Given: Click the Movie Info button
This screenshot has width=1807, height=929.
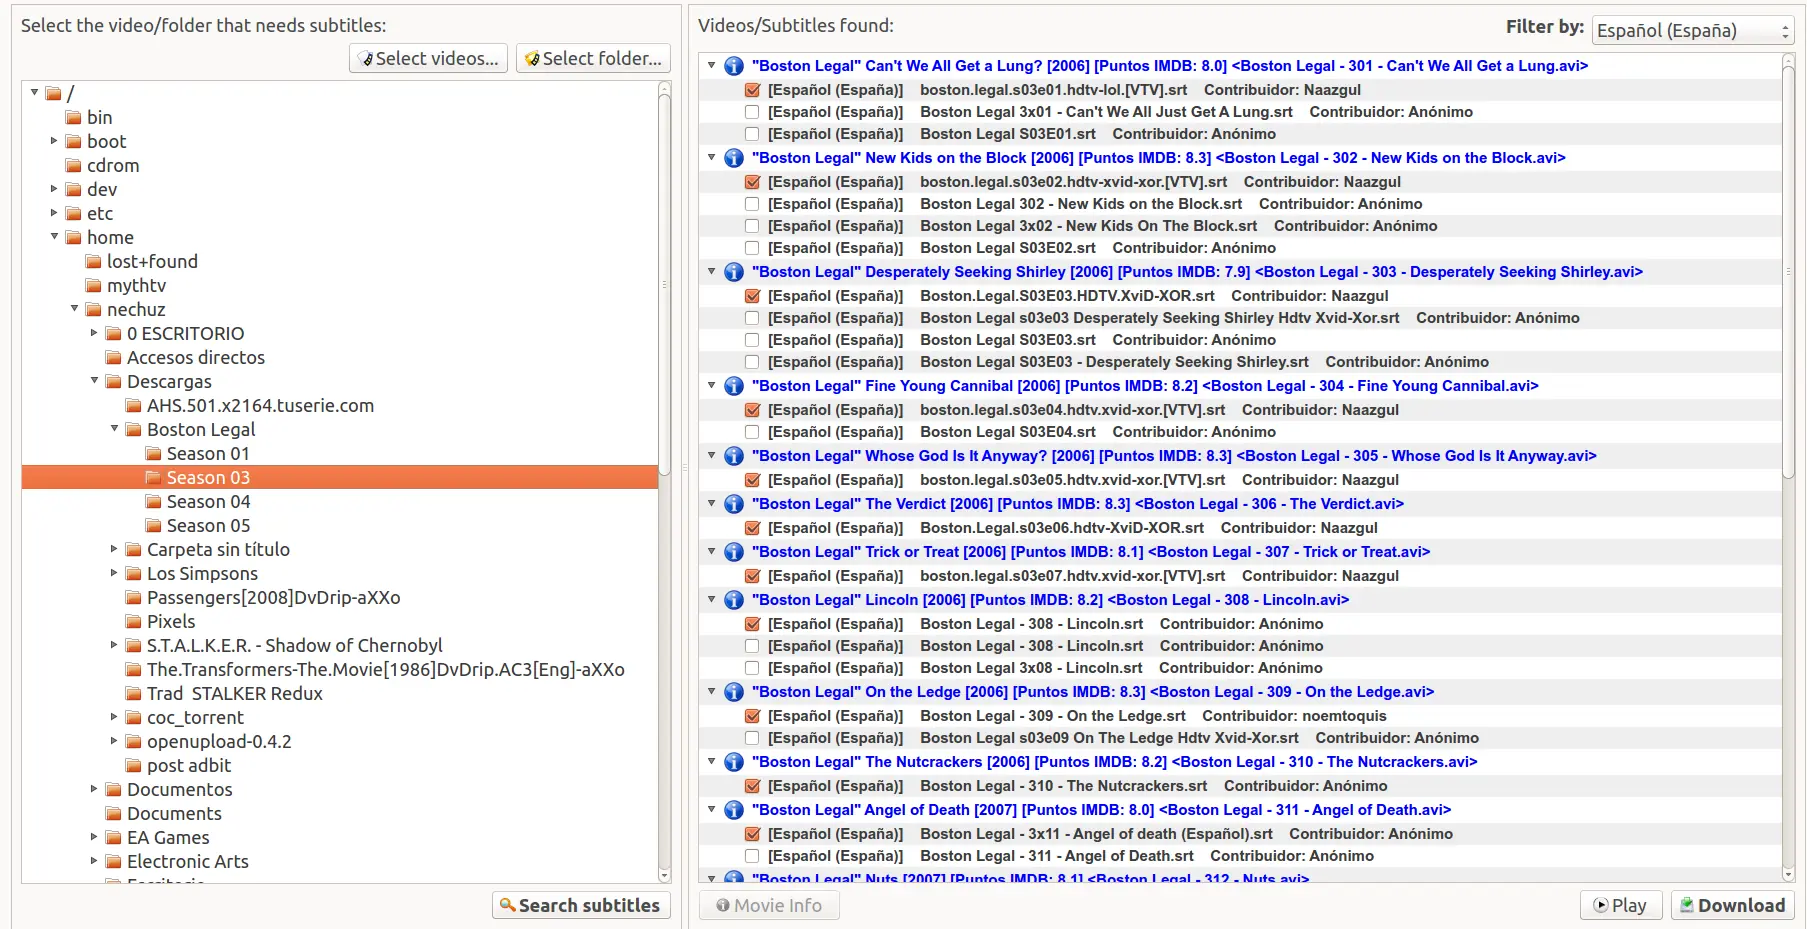Looking at the screenshot, I should coord(769,906).
